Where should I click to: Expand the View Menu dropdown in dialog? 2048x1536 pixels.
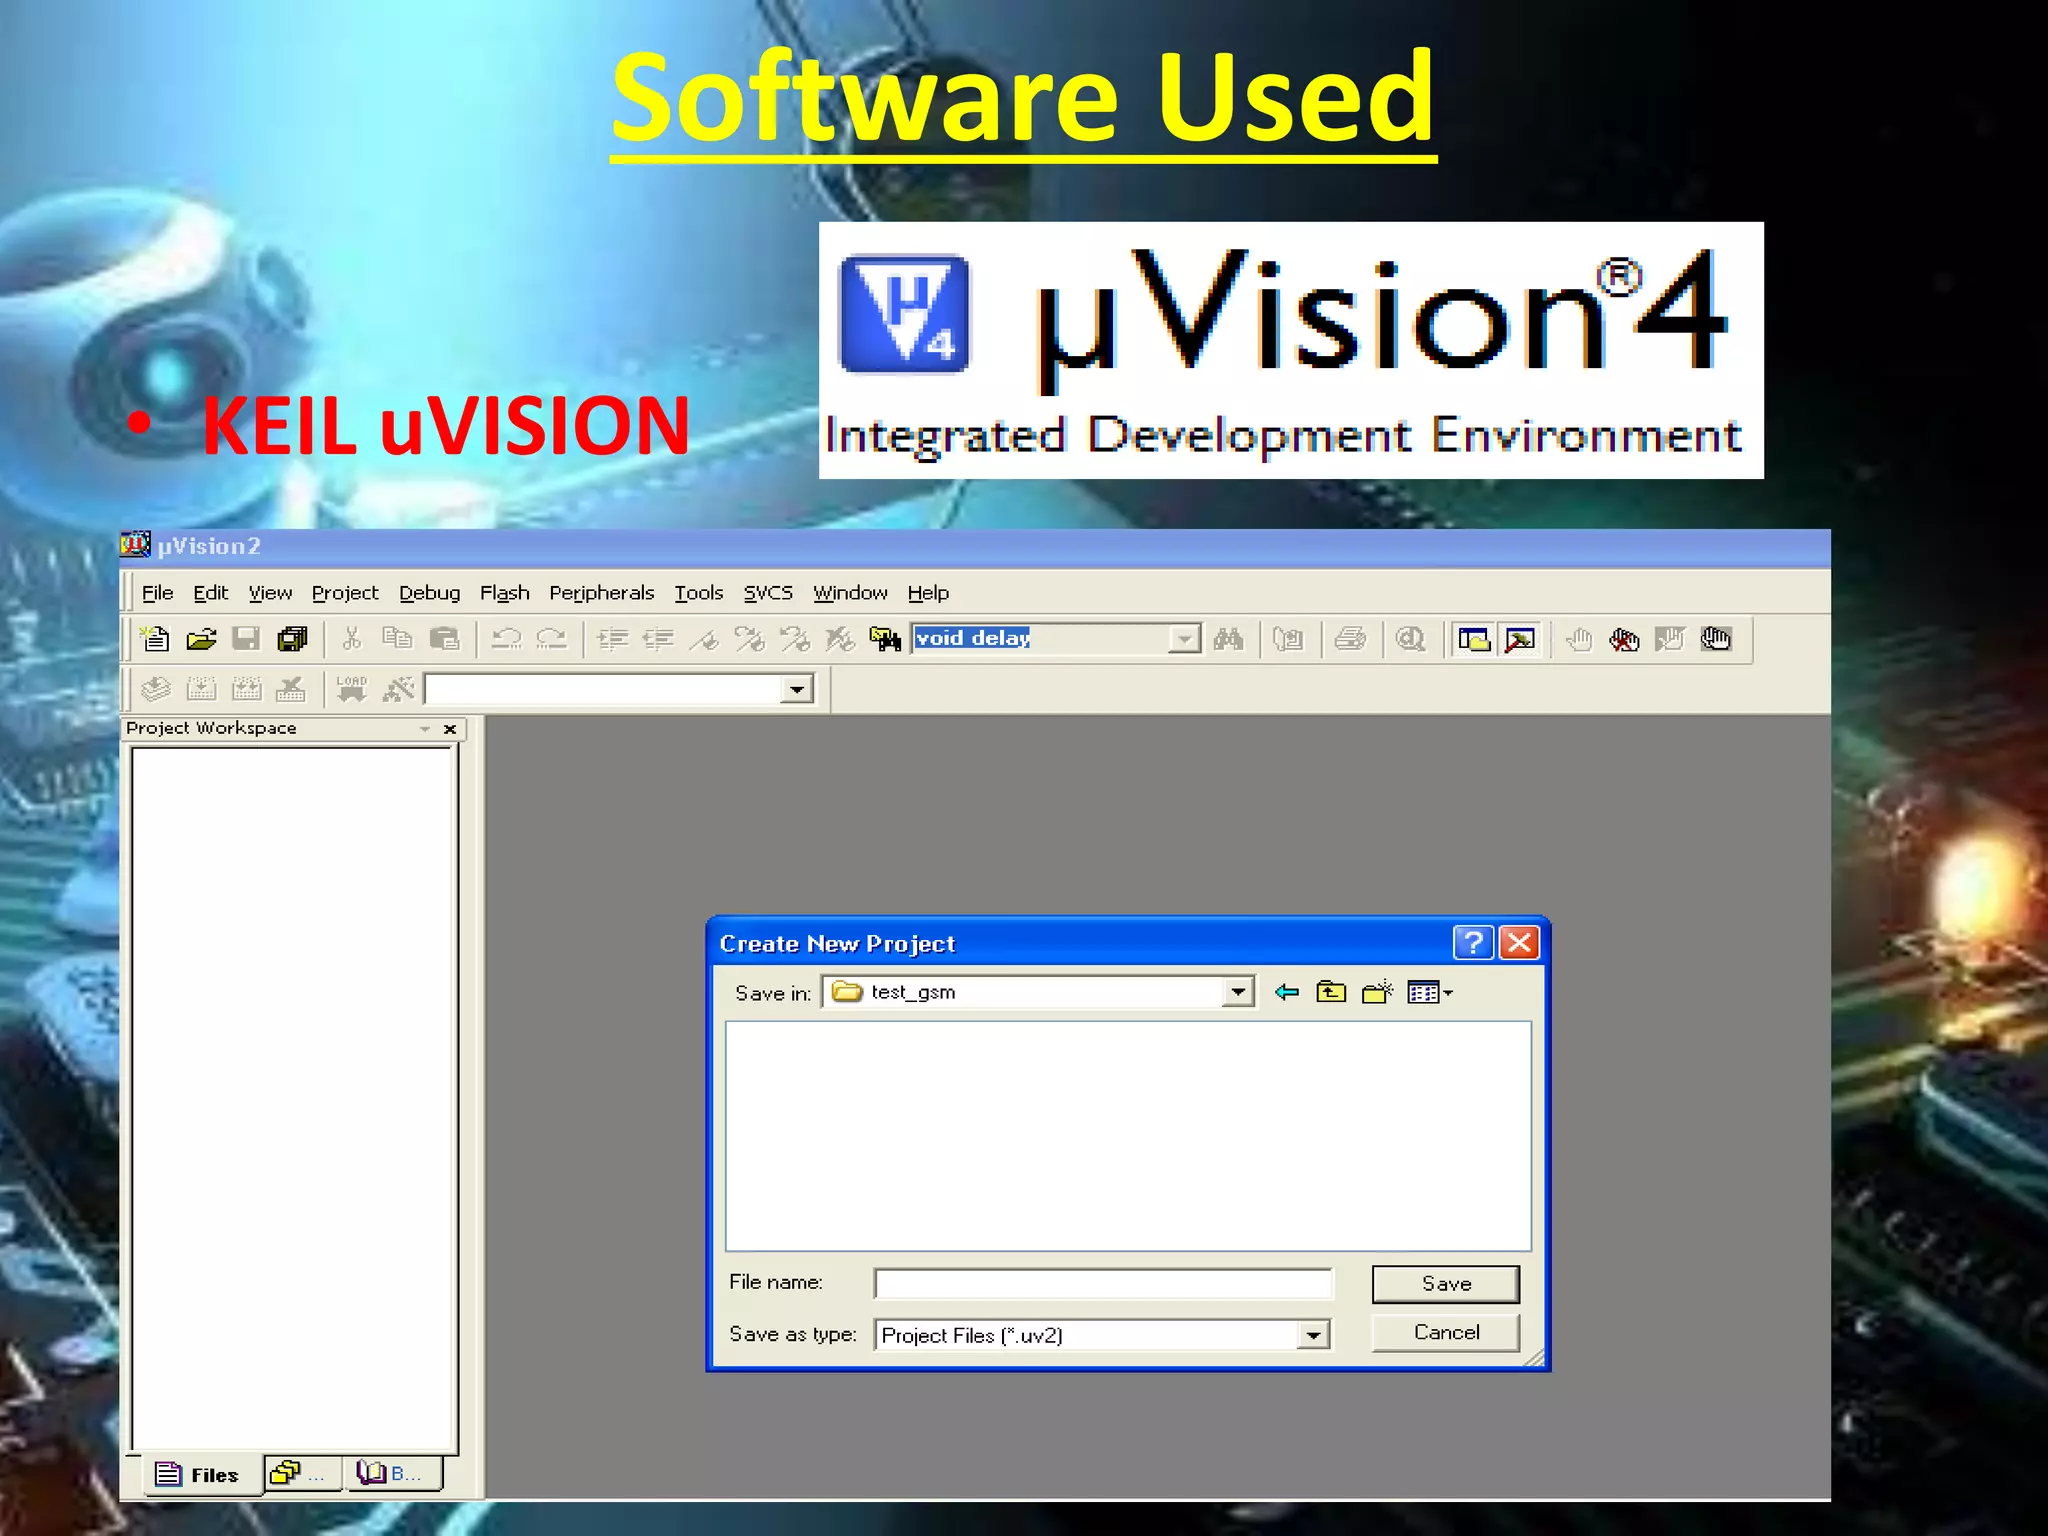tap(1430, 992)
